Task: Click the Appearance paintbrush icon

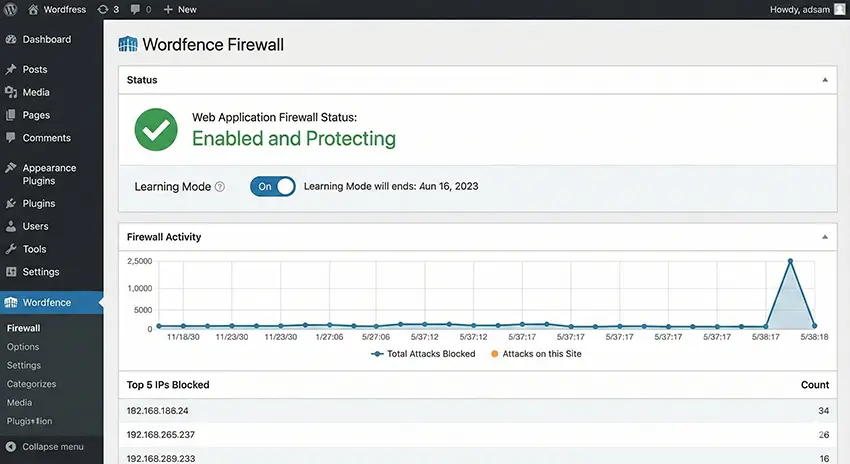Action: pyautogui.click(x=11, y=167)
